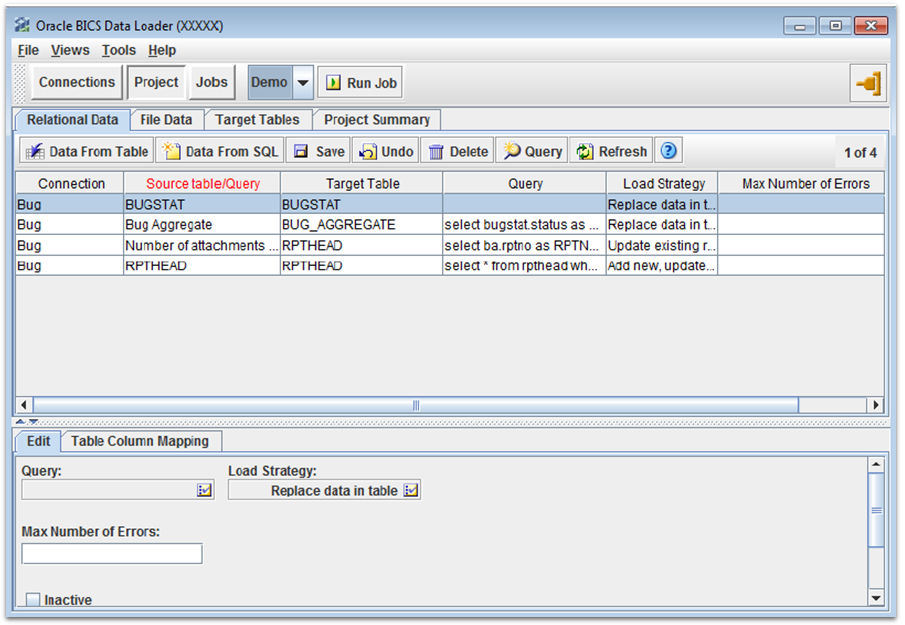The height and width of the screenshot is (625, 905).
Task: Click the Max Number of Errors column header
Action: click(x=802, y=184)
